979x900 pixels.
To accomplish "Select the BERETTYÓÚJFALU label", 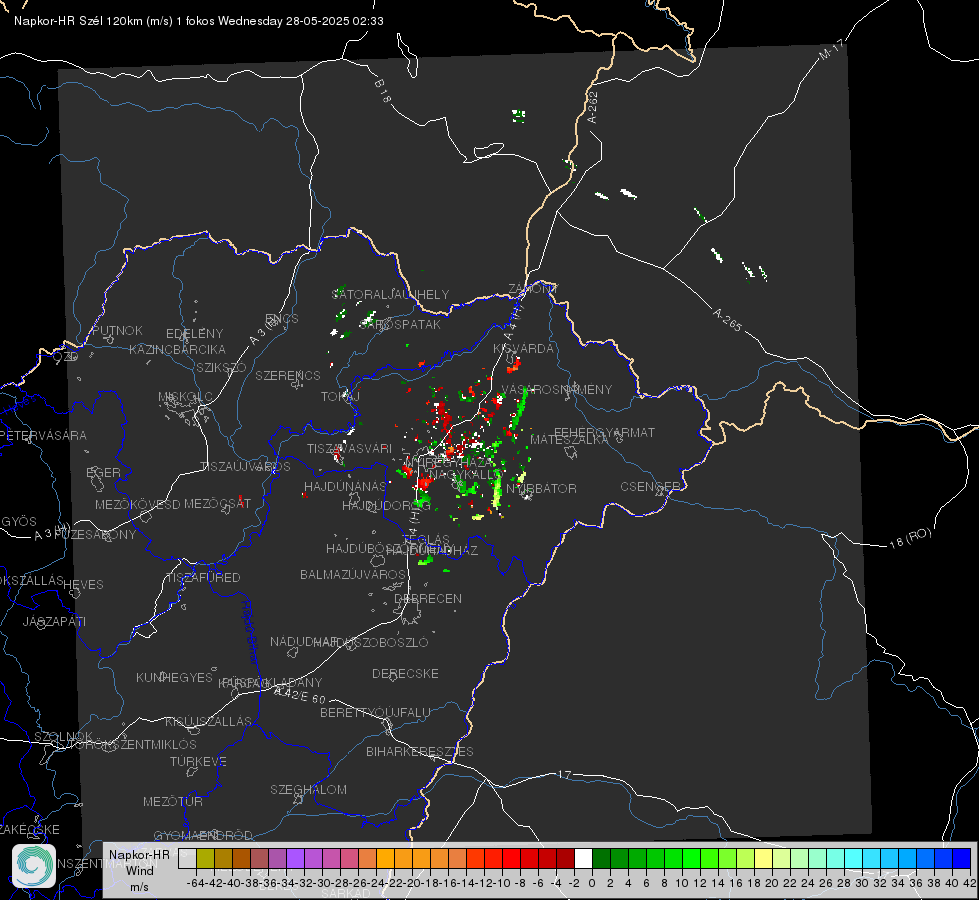I will coord(375,713).
